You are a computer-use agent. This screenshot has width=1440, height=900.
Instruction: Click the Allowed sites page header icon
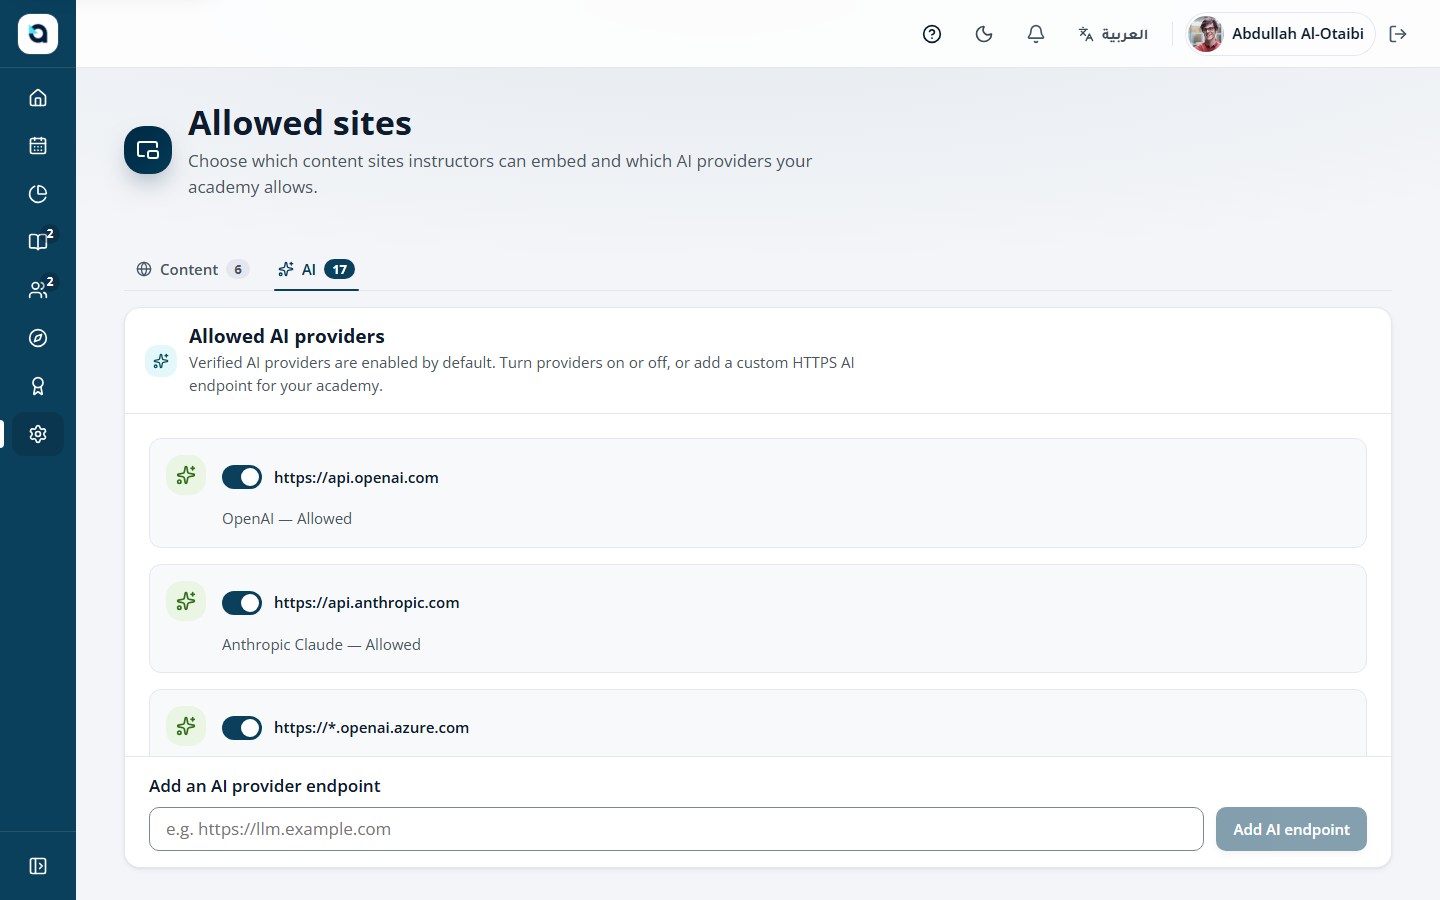[x=148, y=150]
